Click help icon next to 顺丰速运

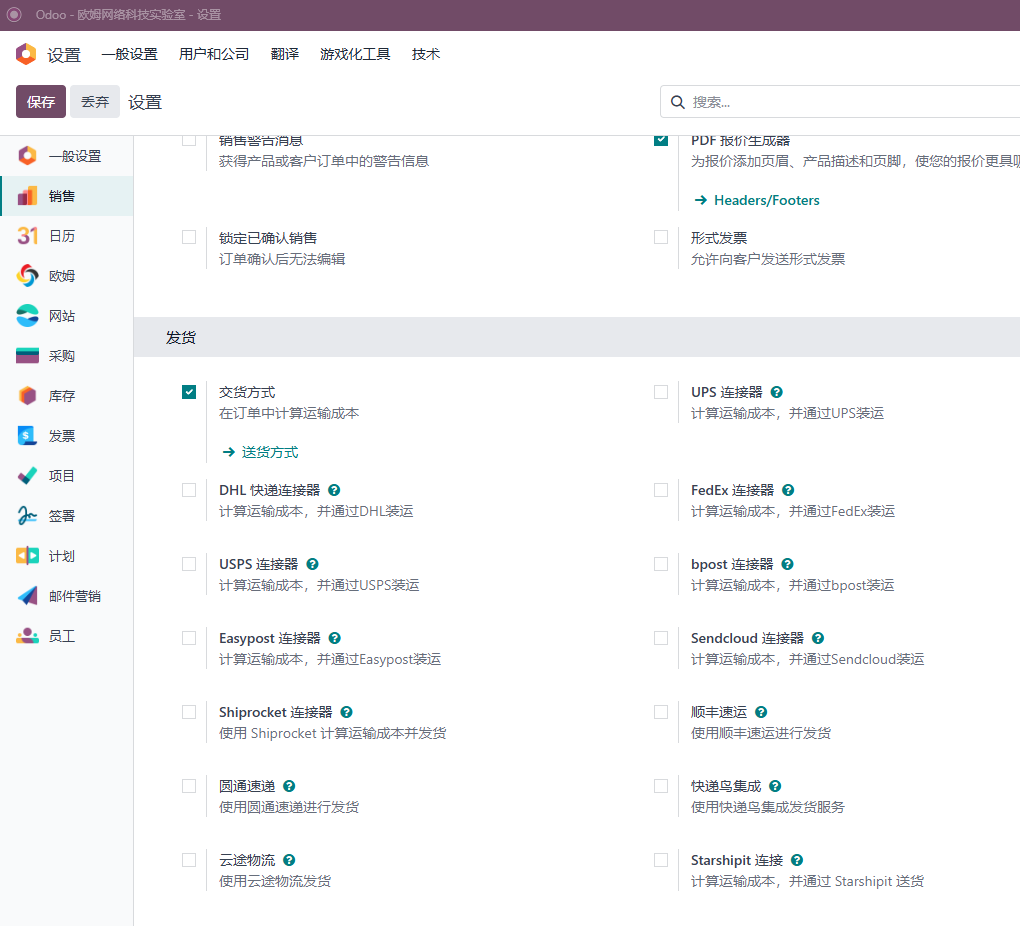(762, 712)
